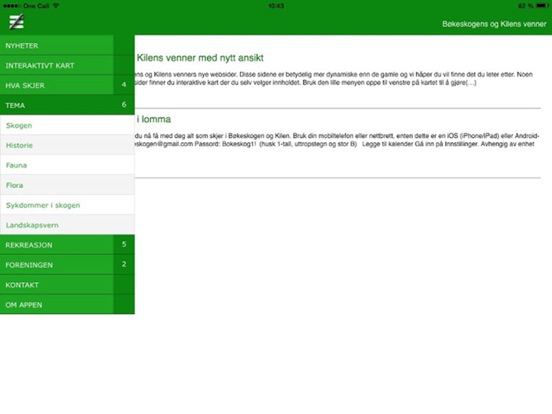The height and width of the screenshot is (414, 552).
Task: Open the Skogen submenu entry
Action: pos(67,125)
